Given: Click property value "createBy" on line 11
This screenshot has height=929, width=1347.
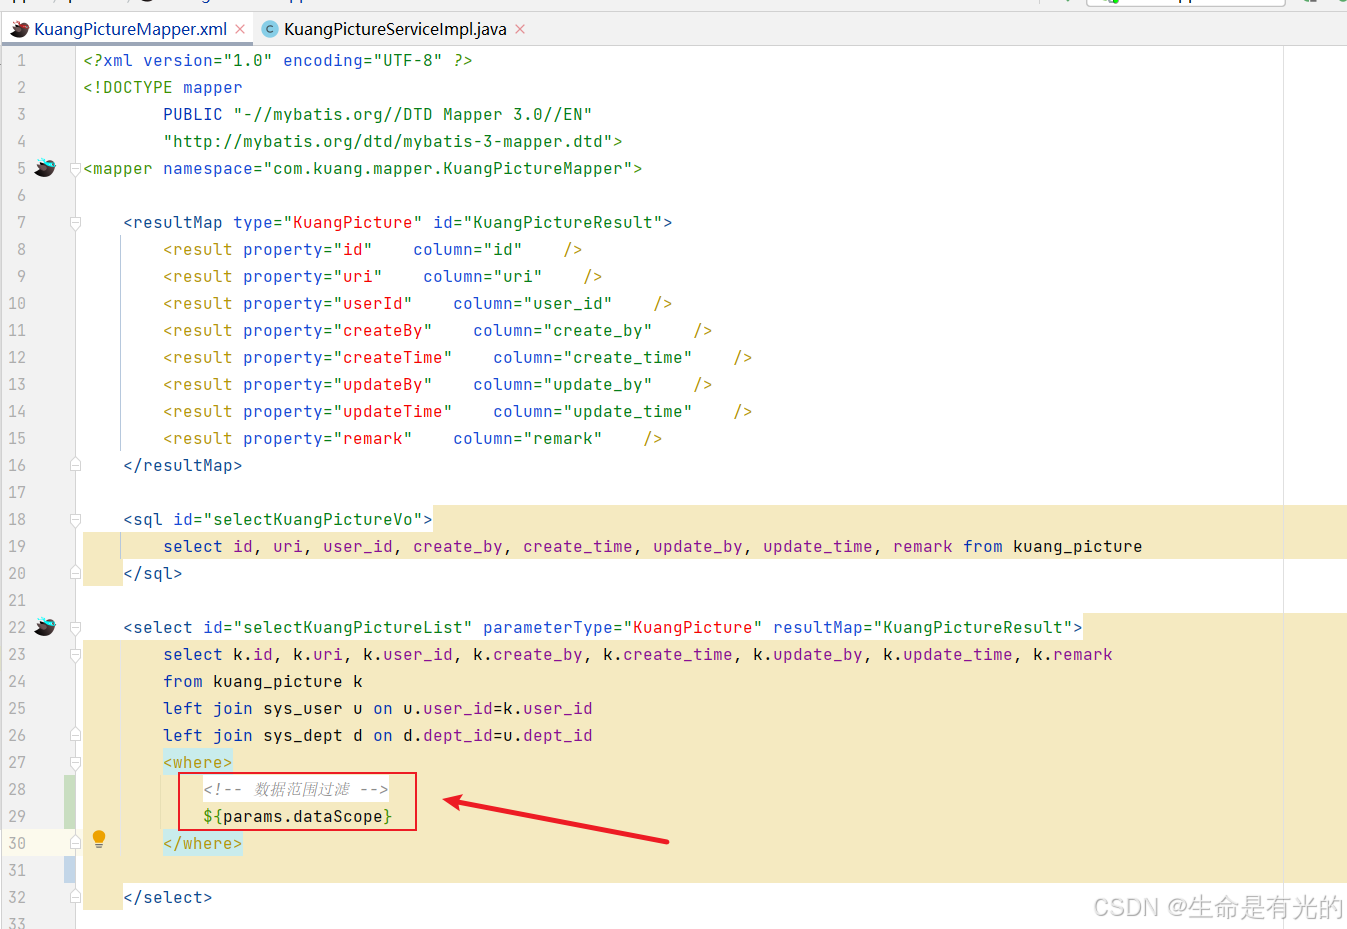Looking at the screenshot, I should coord(383,330).
